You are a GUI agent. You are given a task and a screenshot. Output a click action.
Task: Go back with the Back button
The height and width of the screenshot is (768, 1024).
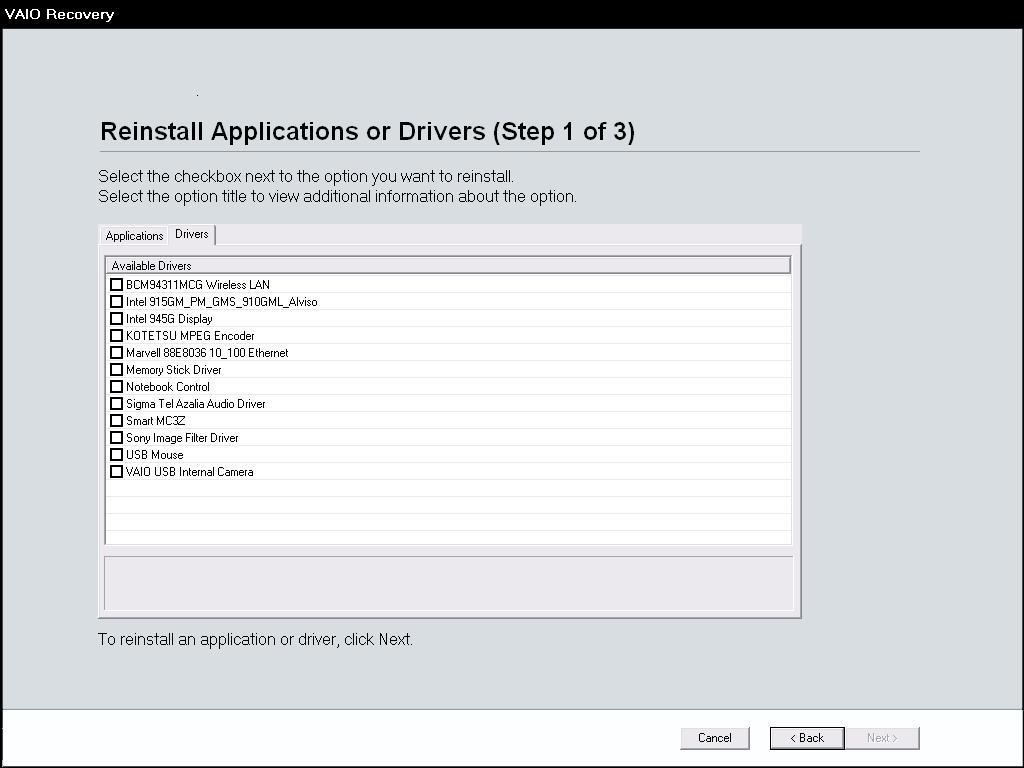tap(807, 738)
